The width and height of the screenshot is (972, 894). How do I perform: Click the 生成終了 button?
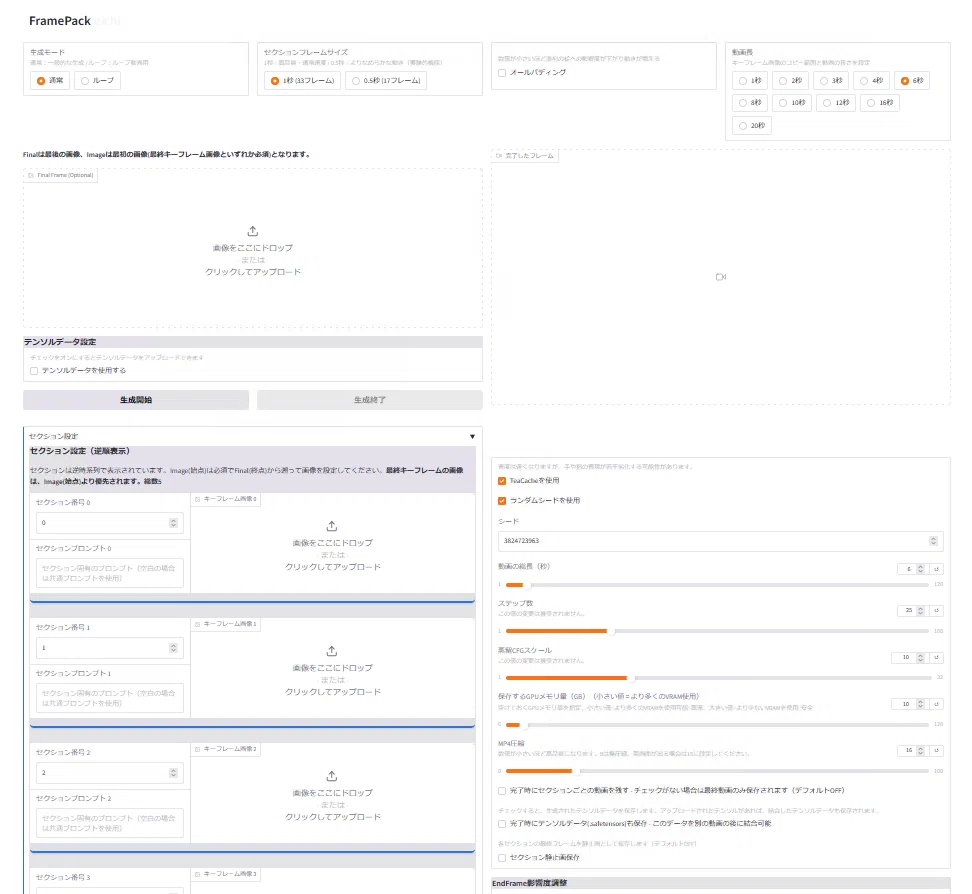tap(369, 400)
